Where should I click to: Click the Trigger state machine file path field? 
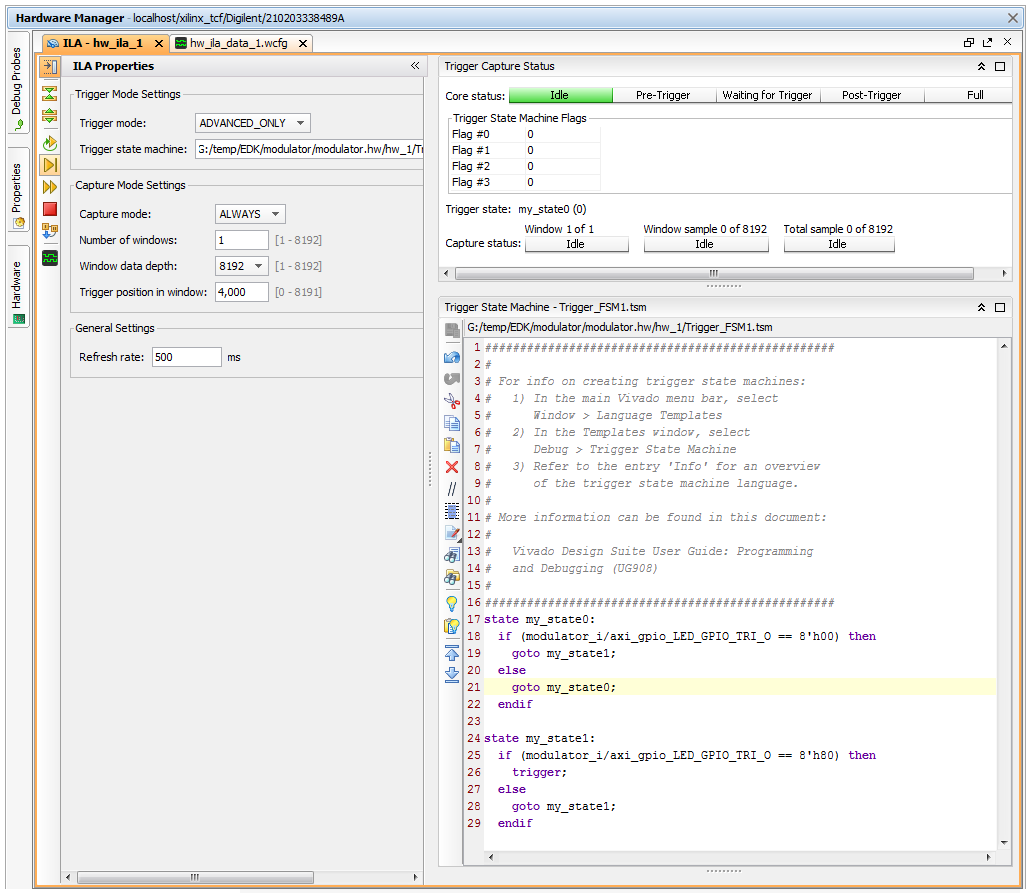[309, 150]
